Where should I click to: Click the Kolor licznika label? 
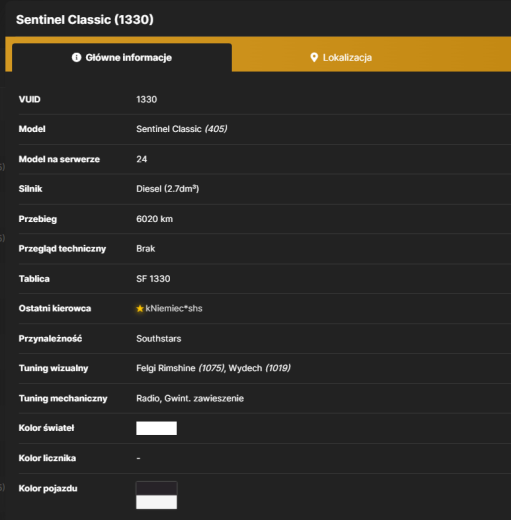pyautogui.click(x=47, y=458)
